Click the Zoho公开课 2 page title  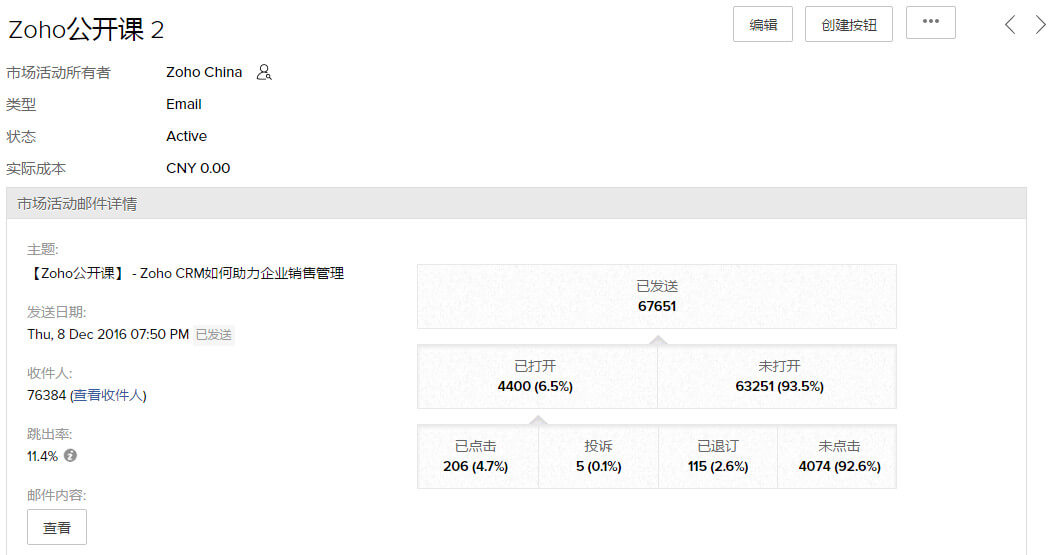click(86, 29)
